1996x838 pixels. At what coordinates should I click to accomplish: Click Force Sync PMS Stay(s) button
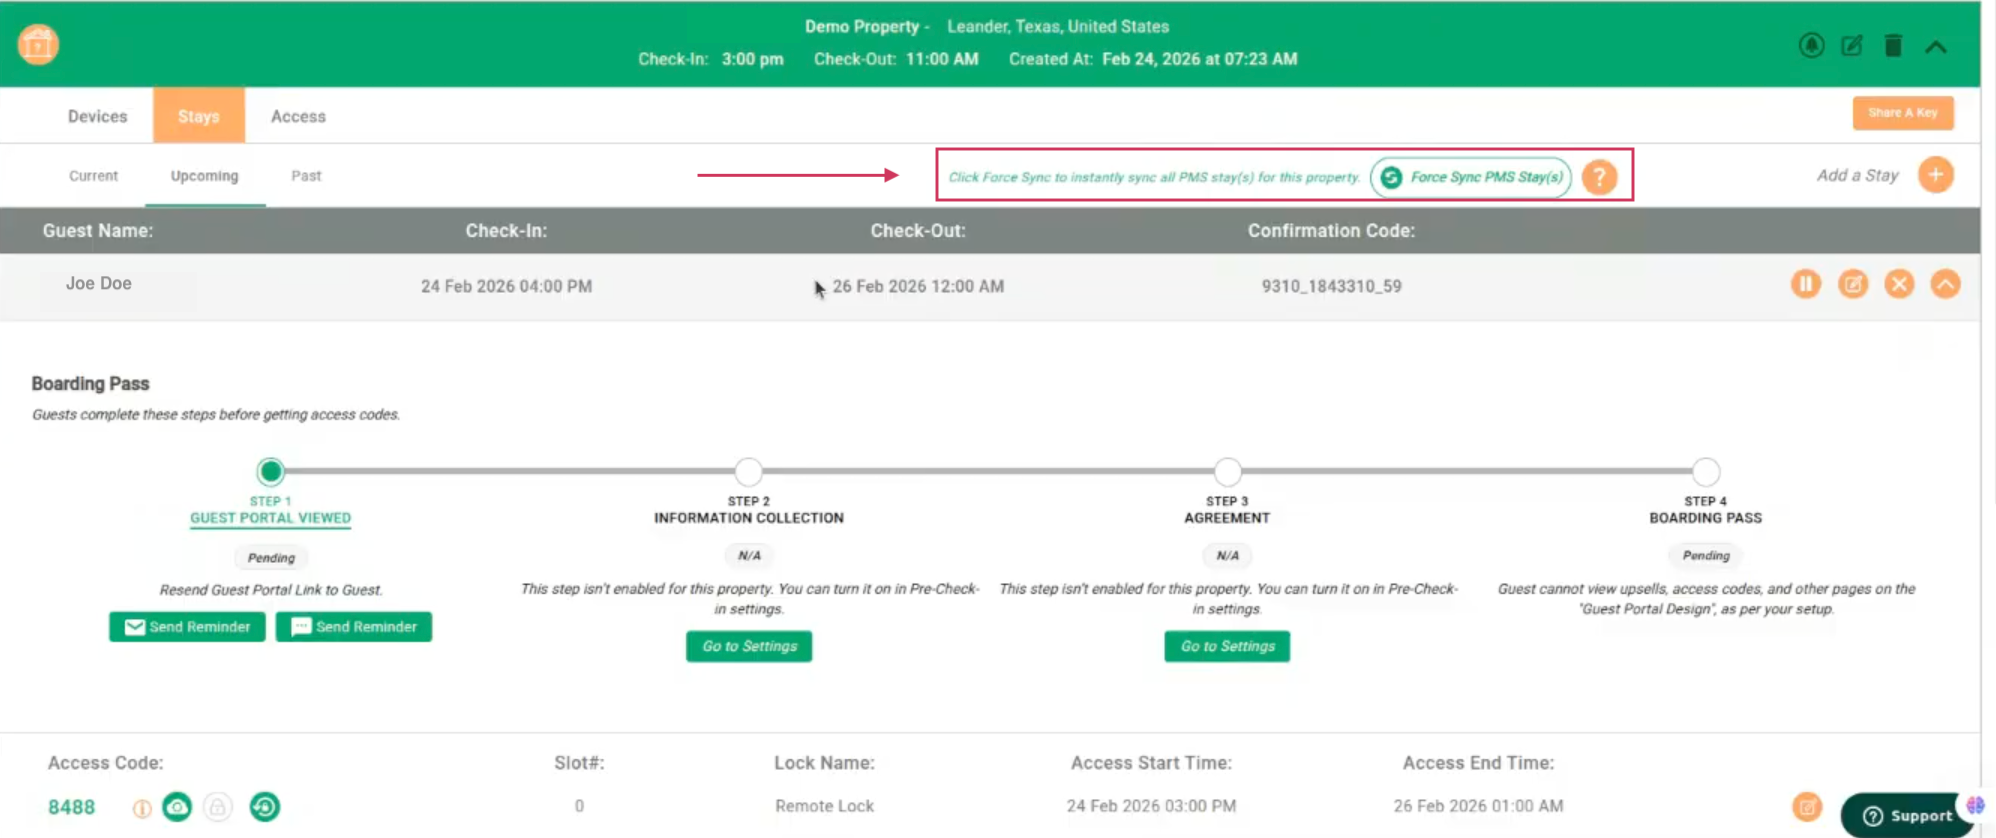pos(1471,177)
